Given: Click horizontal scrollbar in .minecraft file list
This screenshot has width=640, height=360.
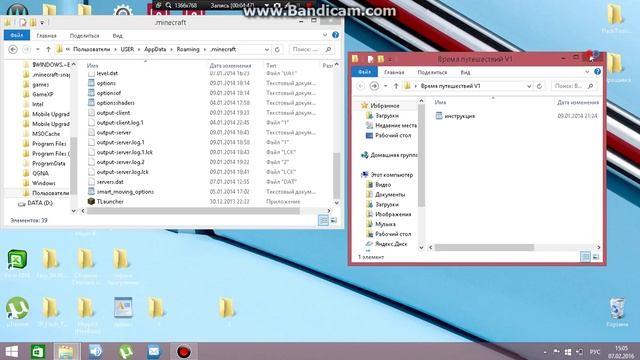Looking at the screenshot, I should [x=193, y=211].
